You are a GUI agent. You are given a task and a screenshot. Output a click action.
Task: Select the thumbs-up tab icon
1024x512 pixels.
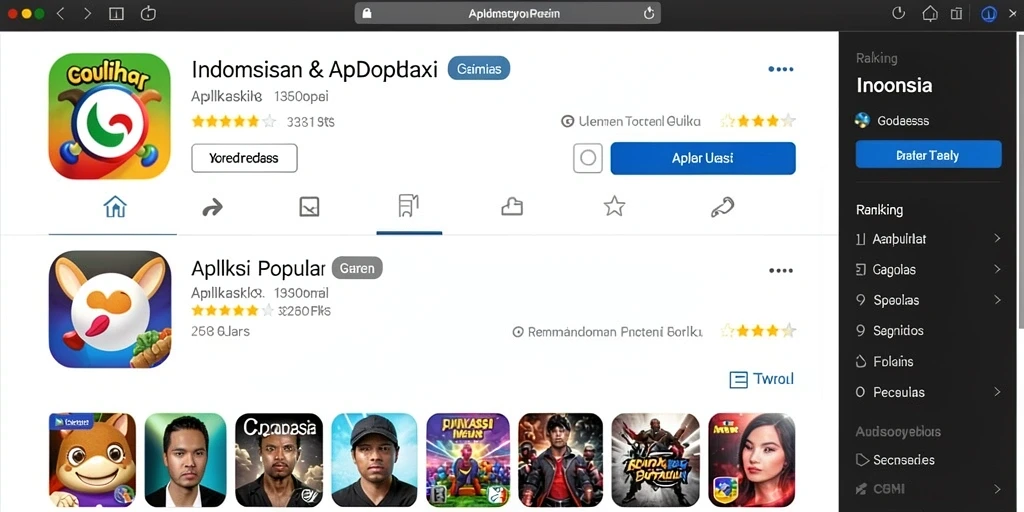(511, 208)
